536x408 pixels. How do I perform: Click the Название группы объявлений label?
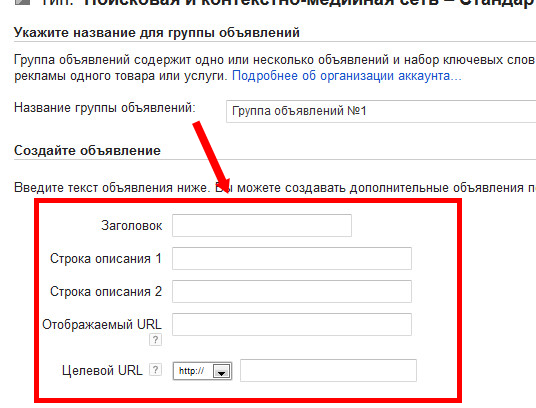click(105, 108)
